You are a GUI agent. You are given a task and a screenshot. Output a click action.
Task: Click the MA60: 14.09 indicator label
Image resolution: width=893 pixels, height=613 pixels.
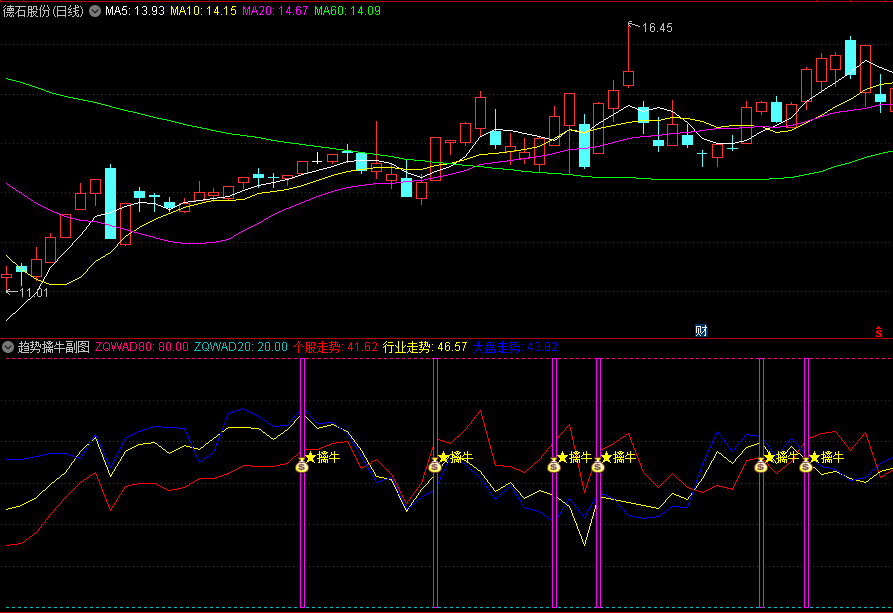click(x=347, y=11)
